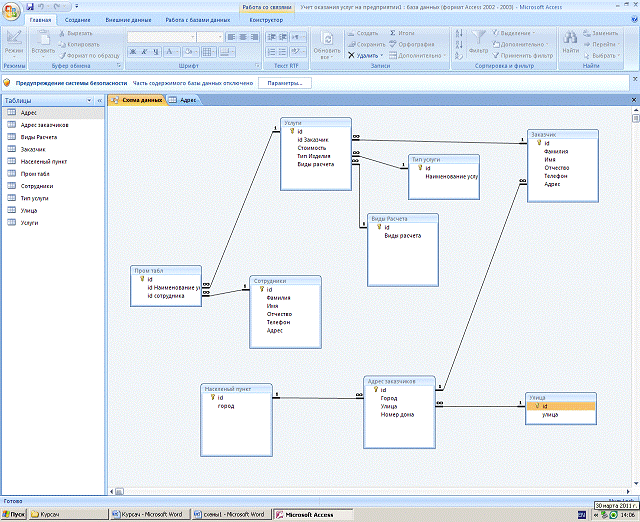
Task: Click the Пуск start button
Action: tap(14, 514)
